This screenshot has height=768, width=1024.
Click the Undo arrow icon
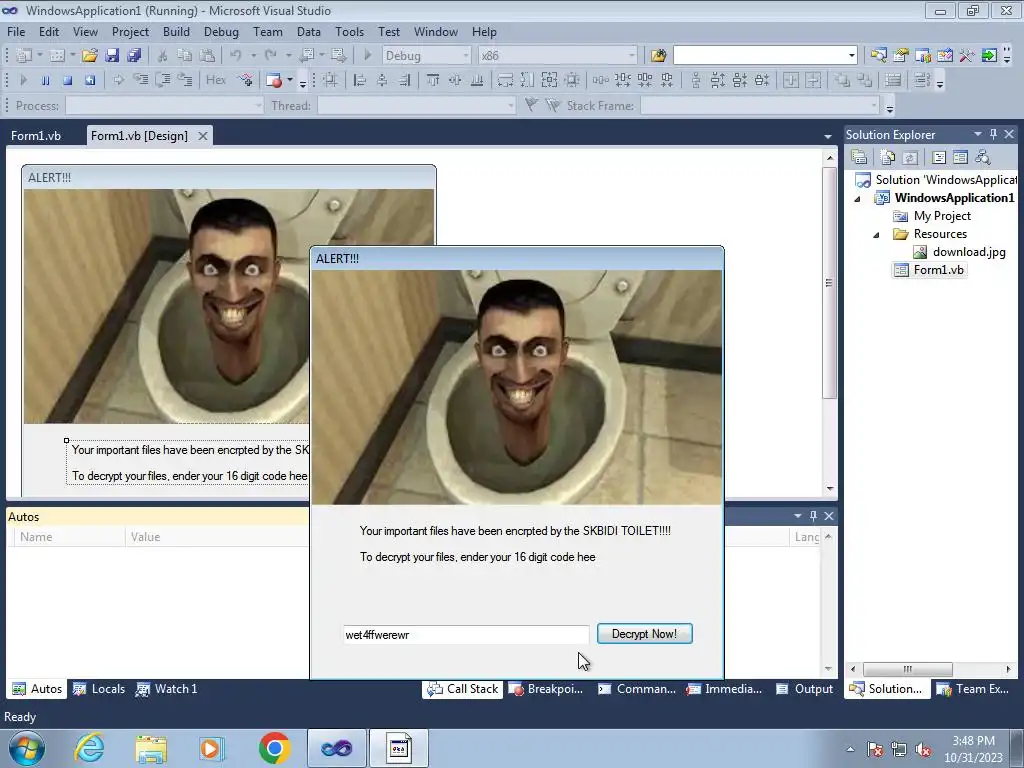[236, 56]
